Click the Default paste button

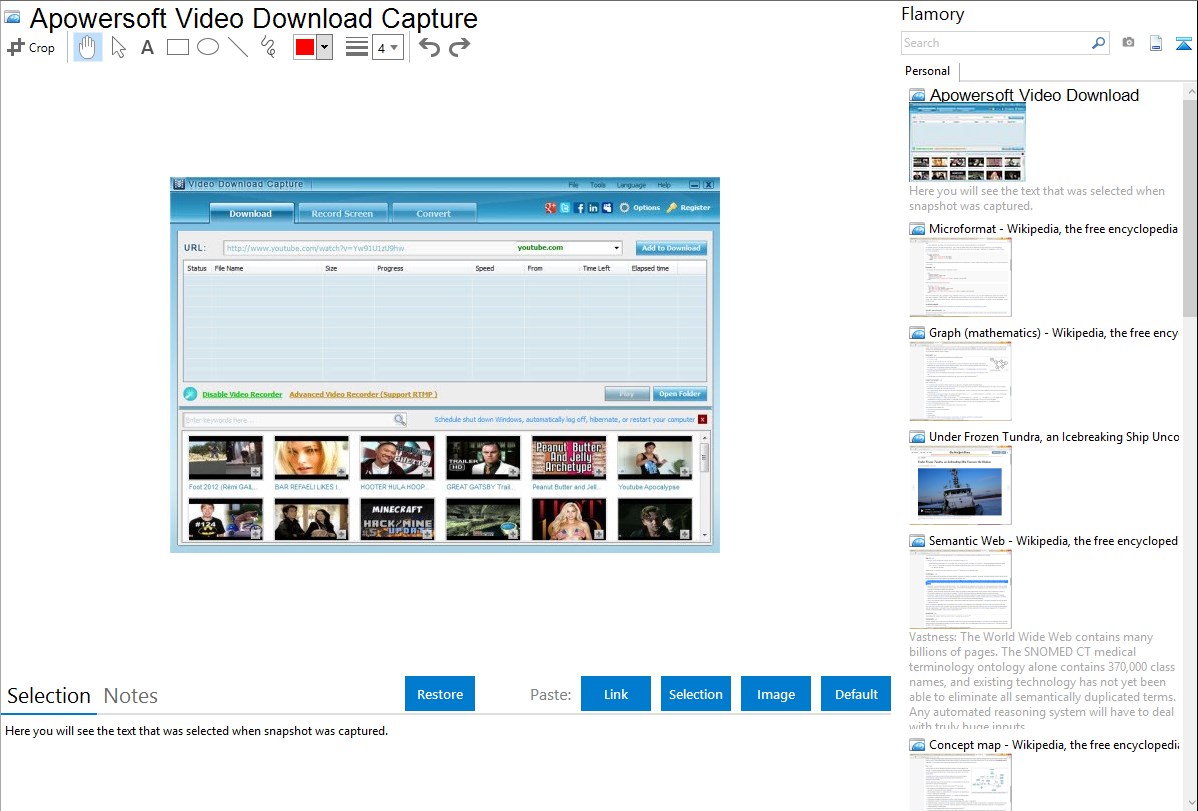coord(856,694)
